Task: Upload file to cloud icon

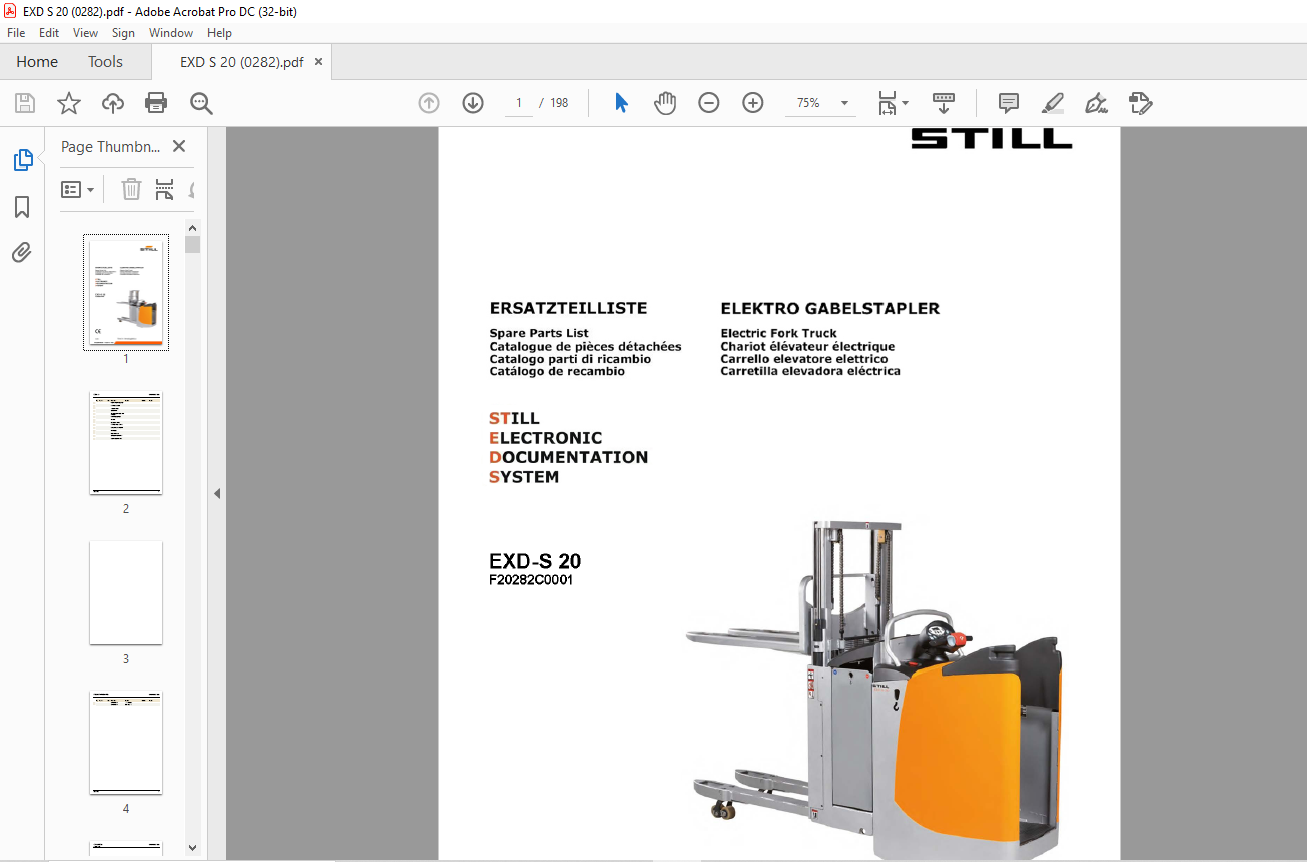Action: (x=113, y=103)
